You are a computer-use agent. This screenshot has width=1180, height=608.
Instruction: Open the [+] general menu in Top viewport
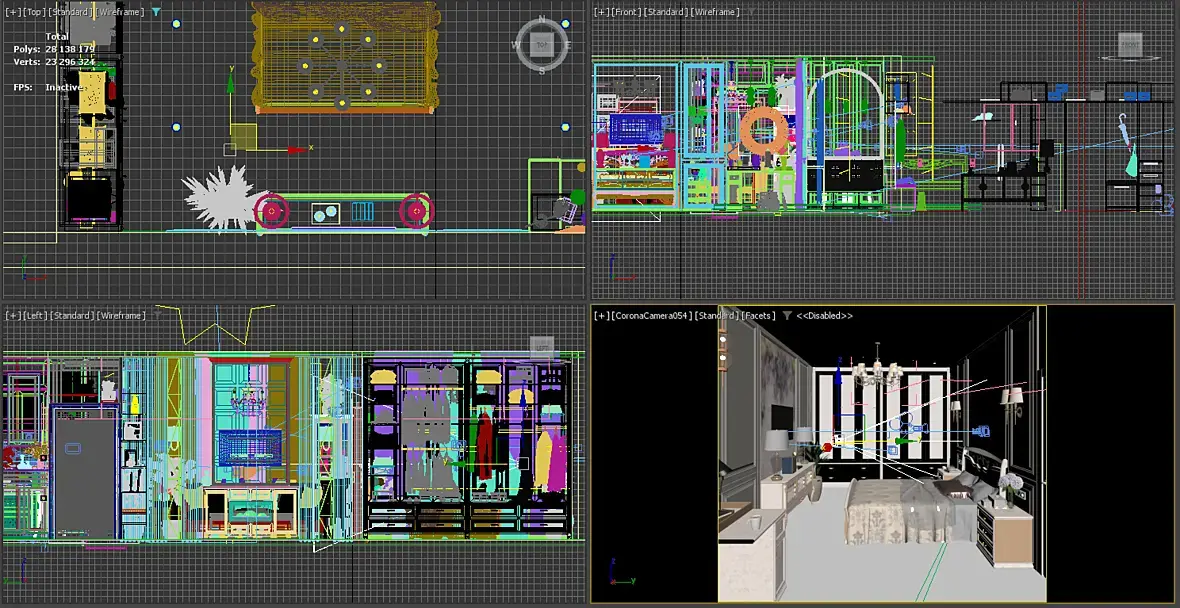13,12
